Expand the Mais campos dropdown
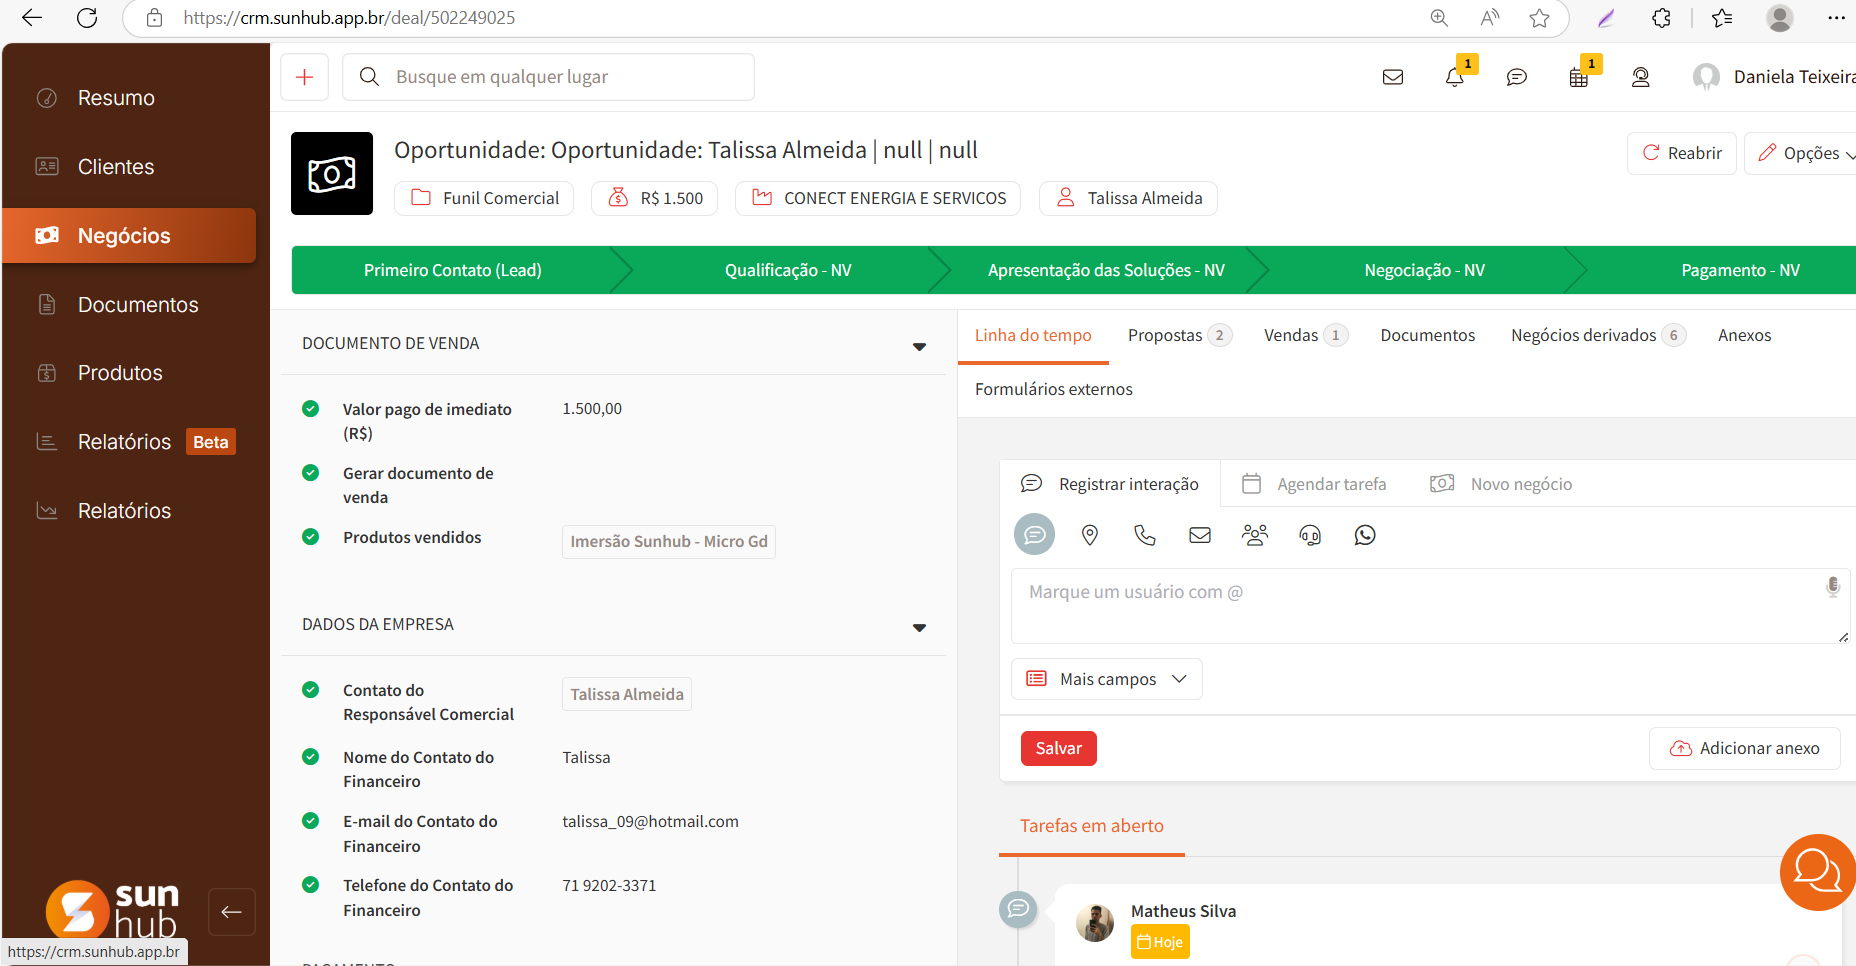Image resolution: width=1856 pixels, height=966 pixels. coord(1107,679)
